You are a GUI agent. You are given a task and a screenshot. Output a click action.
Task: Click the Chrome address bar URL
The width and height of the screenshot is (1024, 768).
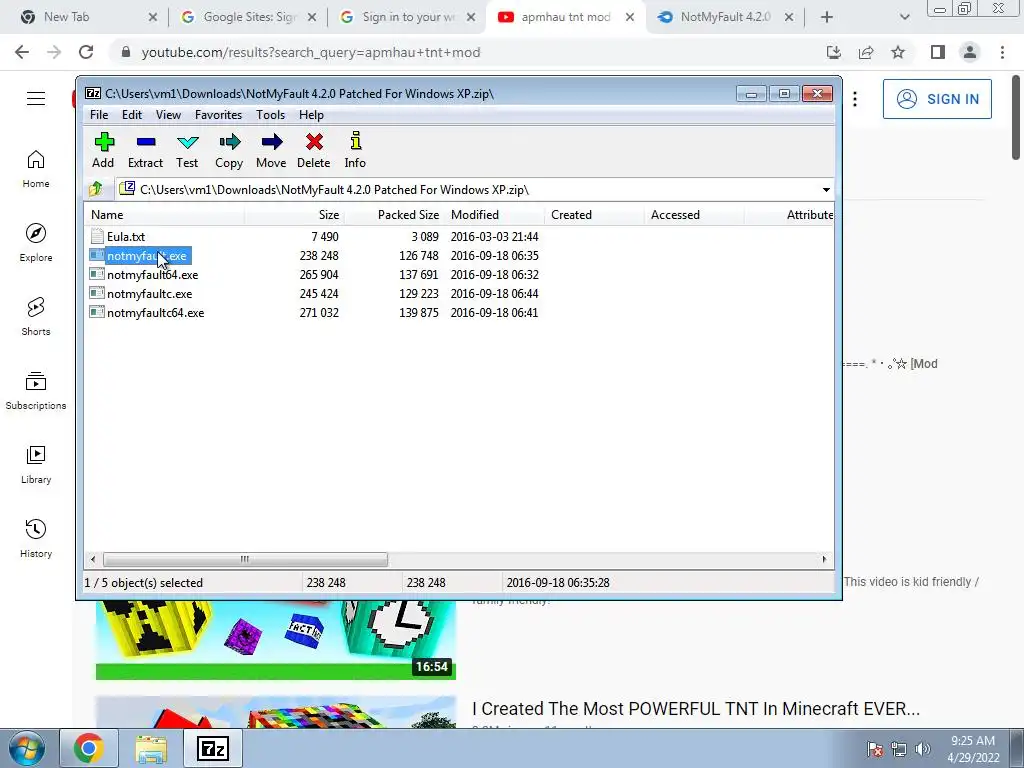coord(311,52)
